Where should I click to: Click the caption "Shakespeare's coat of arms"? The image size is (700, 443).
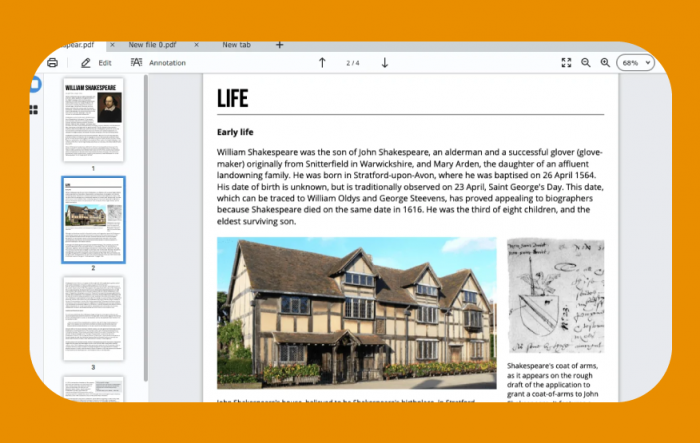click(x=552, y=366)
